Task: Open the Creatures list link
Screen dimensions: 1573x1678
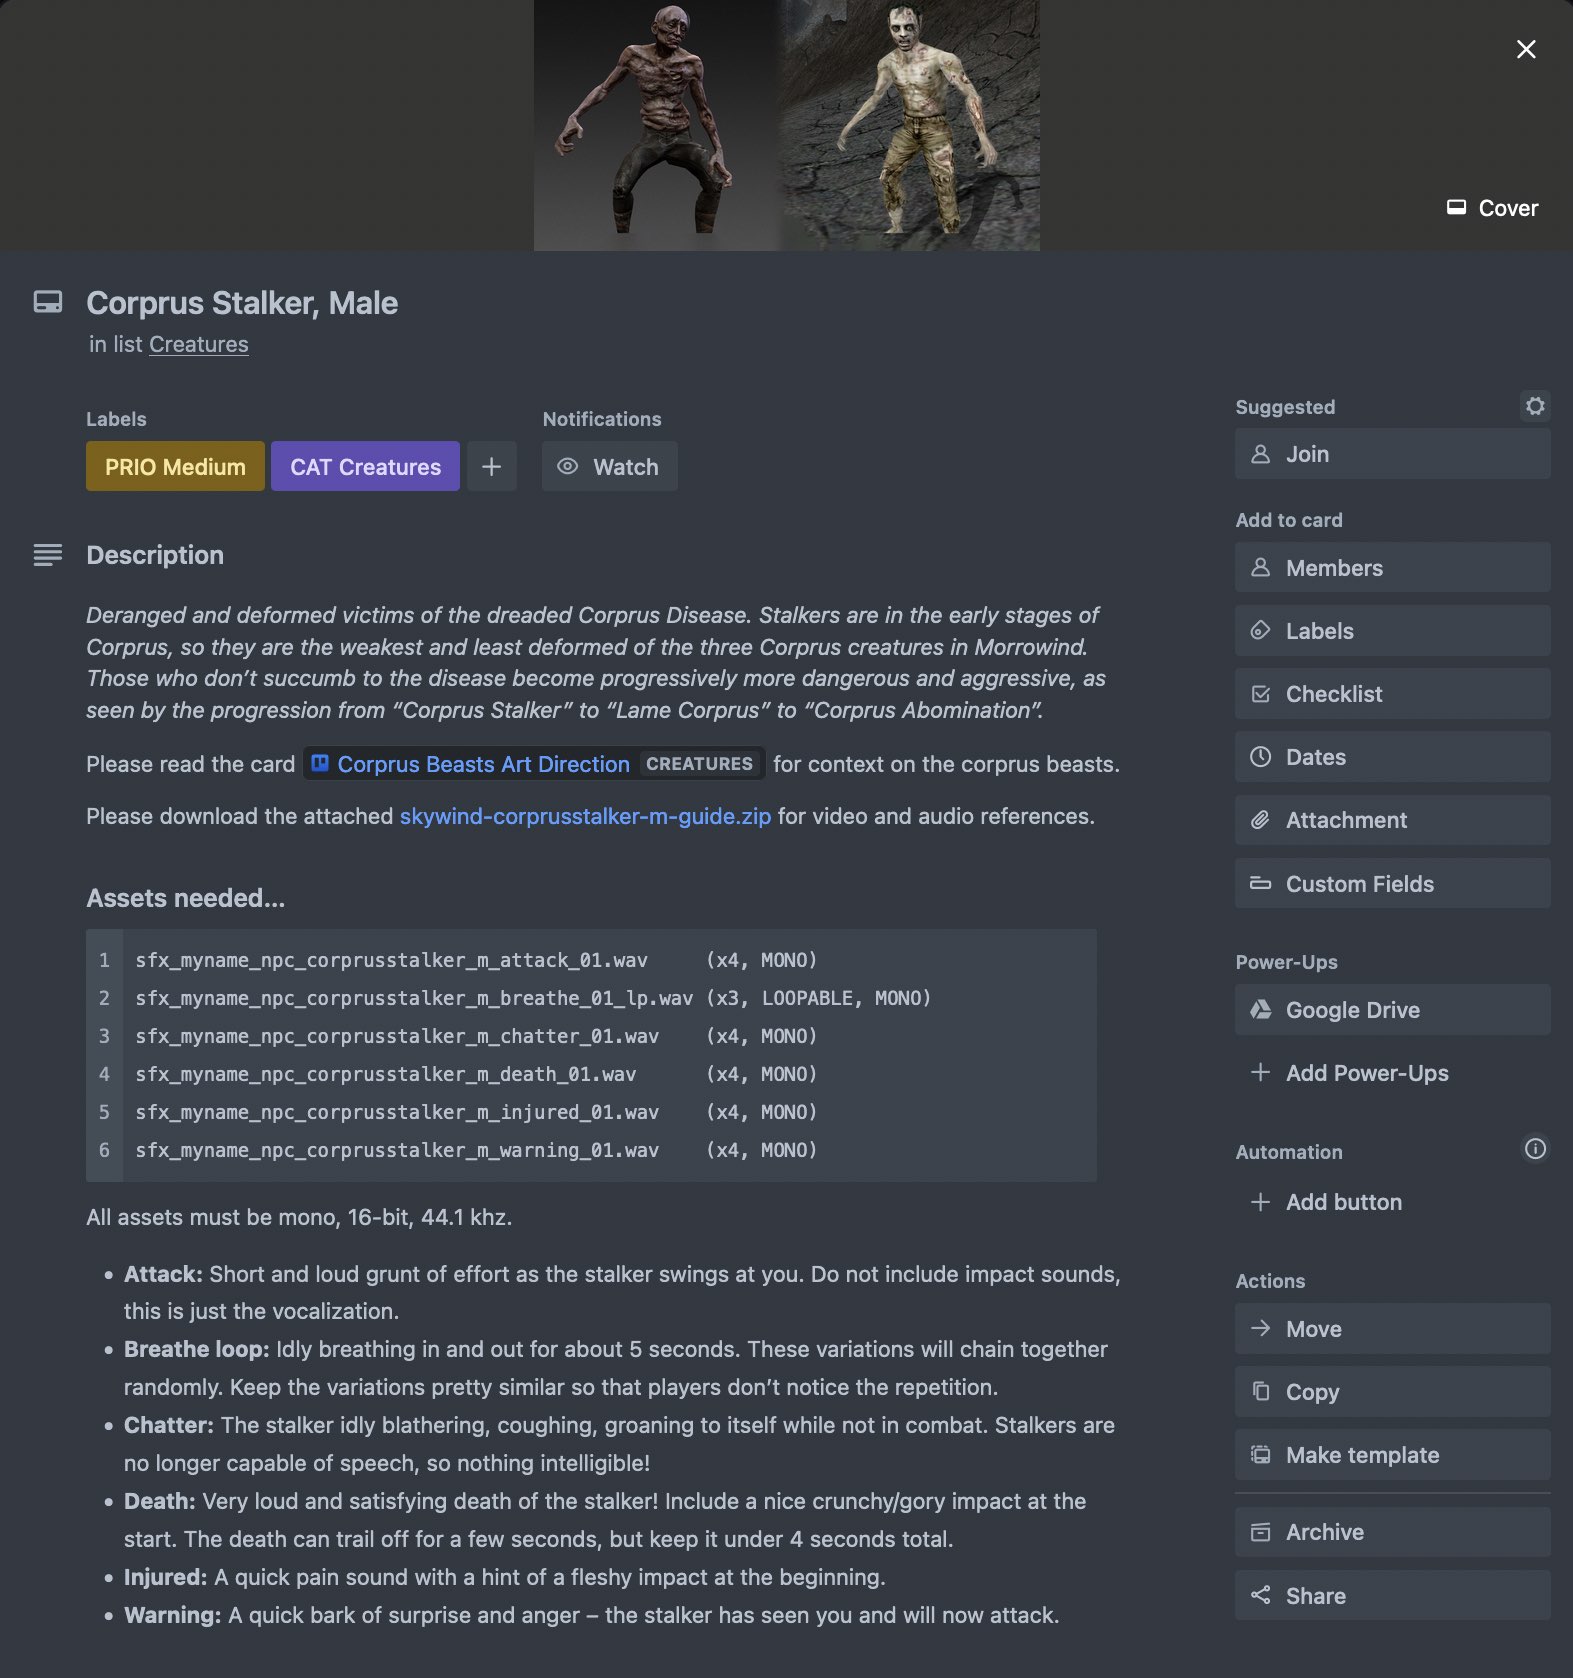Action: 198,344
